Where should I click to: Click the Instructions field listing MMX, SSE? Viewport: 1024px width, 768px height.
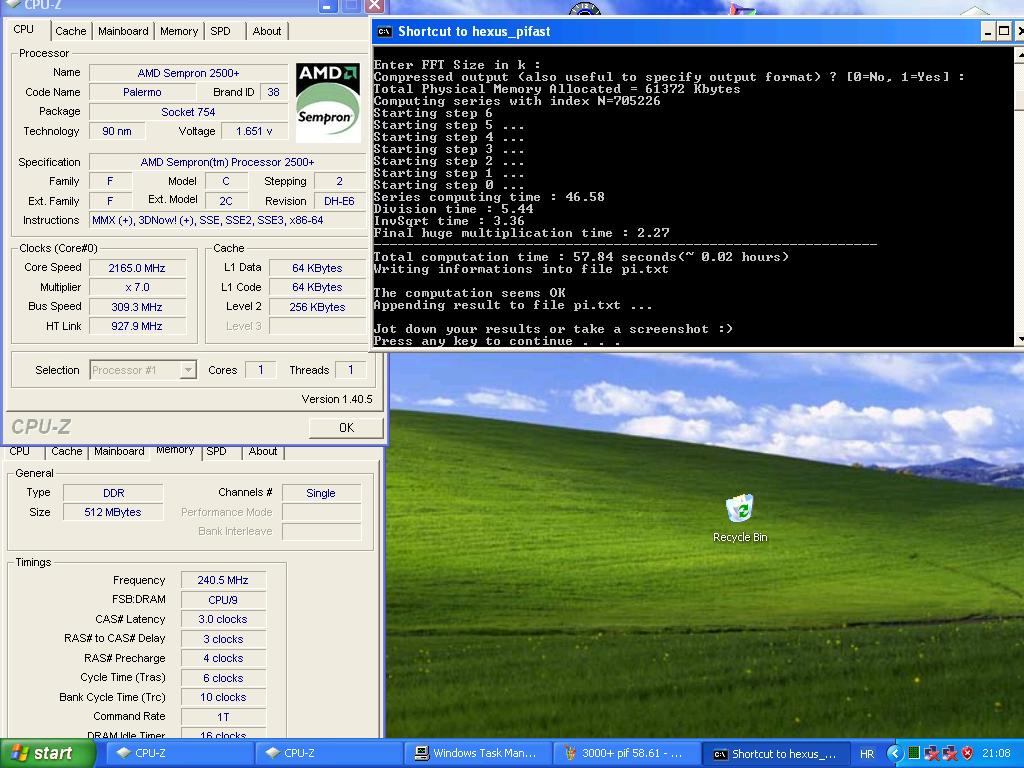[x=227, y=220]
